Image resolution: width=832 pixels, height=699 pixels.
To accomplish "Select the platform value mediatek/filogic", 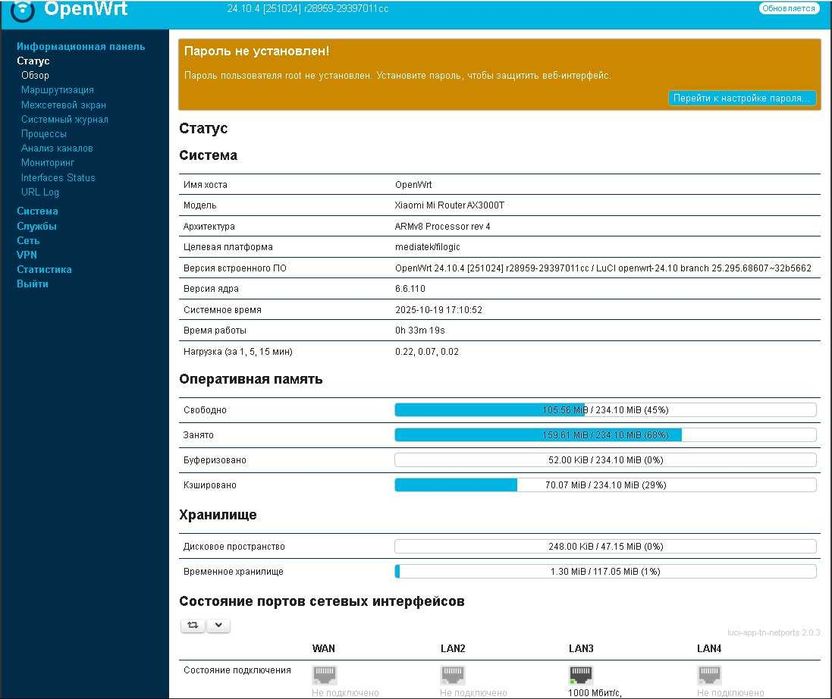I will [x=427, y=247].
